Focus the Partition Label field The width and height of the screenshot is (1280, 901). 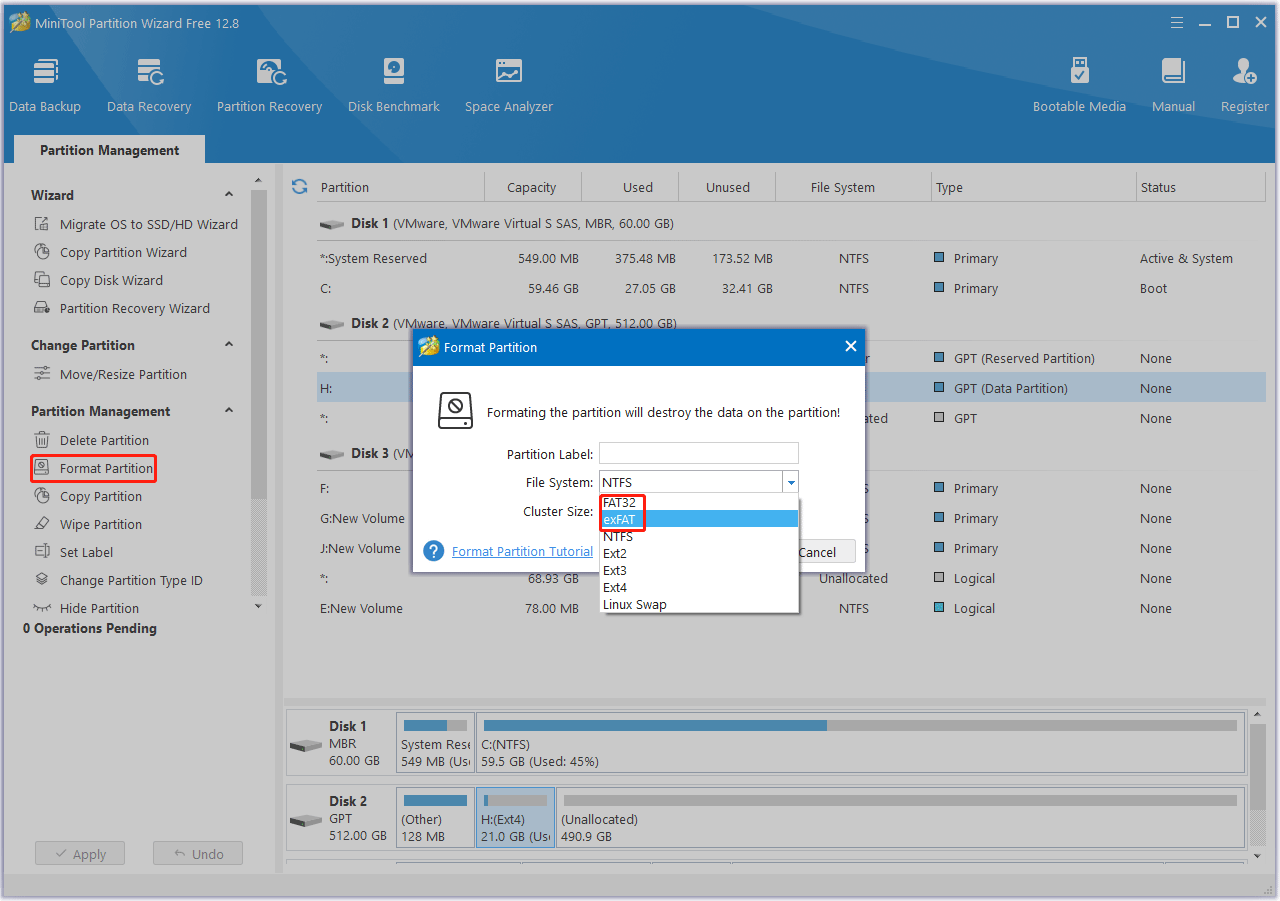click(699, 454)
